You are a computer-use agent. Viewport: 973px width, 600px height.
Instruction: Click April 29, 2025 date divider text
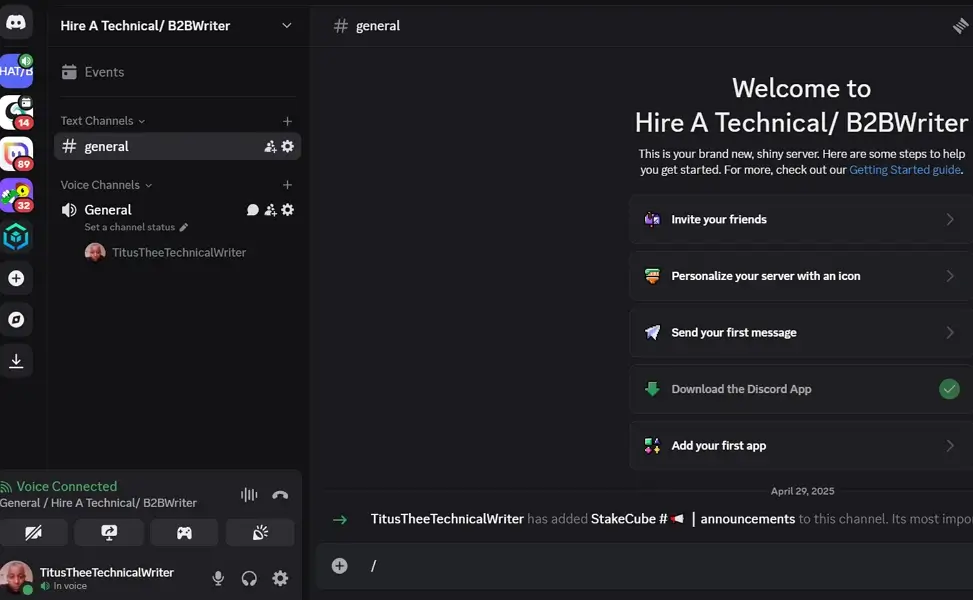[x=802, y=491]
